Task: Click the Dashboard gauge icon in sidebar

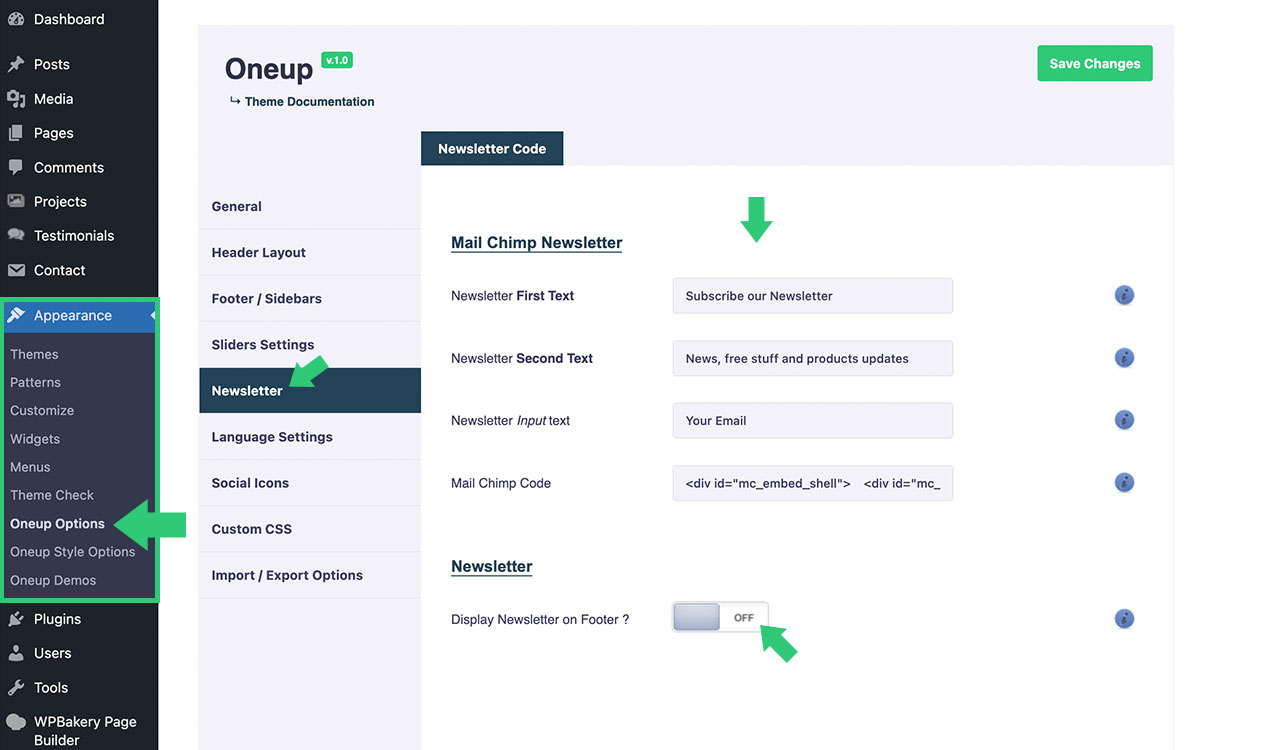Action: [x=16, y=19]
